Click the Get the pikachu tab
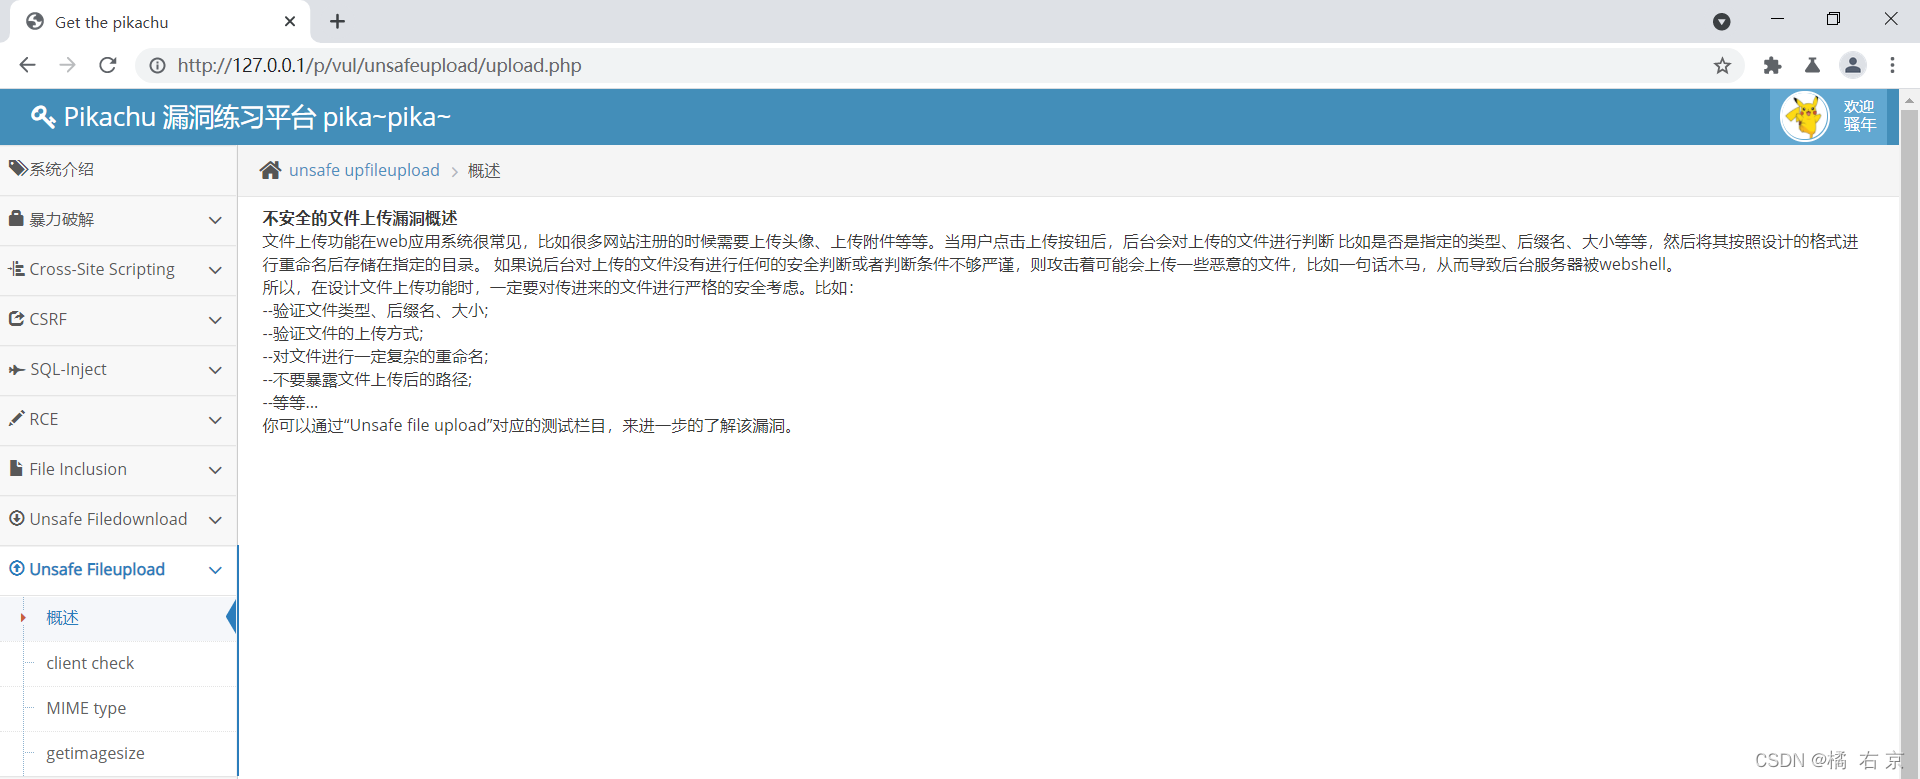 [x=160, y=21]
